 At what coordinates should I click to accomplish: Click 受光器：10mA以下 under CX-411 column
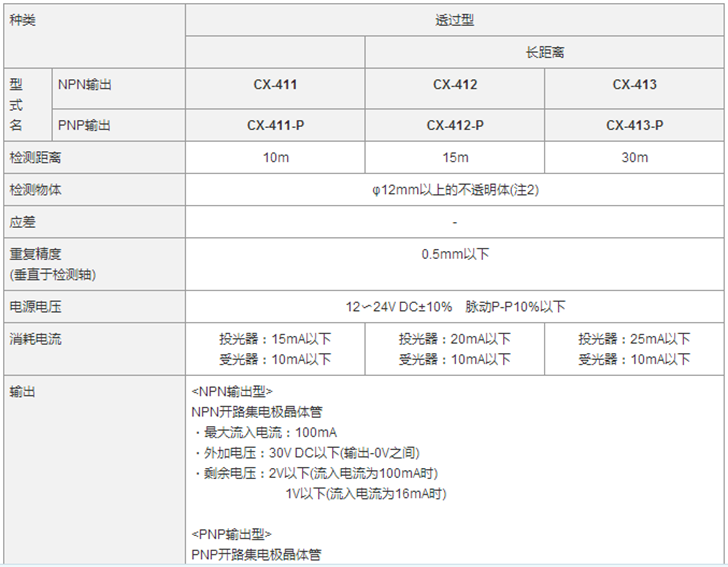click(x=275, y=359)
